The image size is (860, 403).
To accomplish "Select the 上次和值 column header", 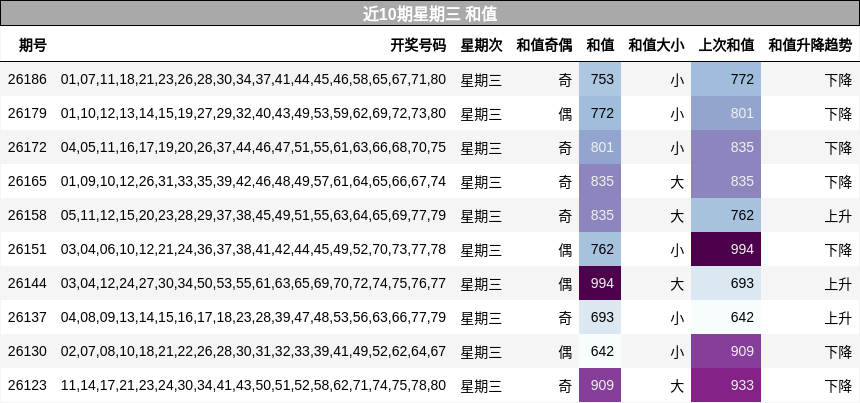I will tap(726, 45).
